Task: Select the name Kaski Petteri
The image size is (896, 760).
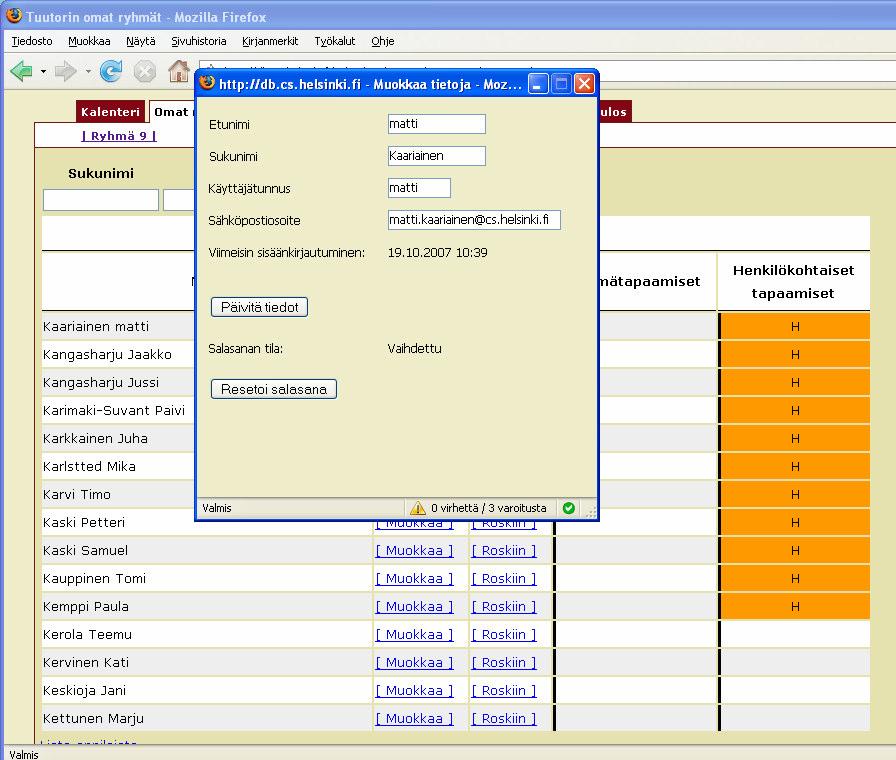Action: coord(84,522)
